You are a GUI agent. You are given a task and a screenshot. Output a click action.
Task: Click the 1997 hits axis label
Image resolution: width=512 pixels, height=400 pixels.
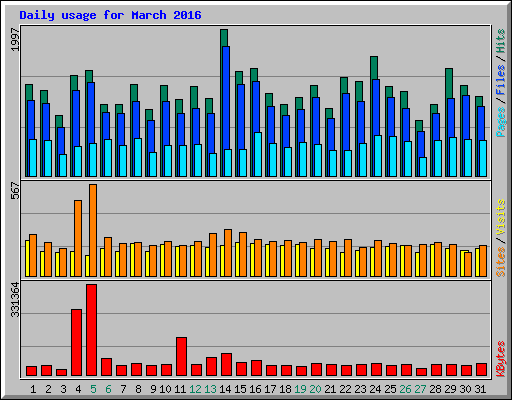[x=15, y=39]
